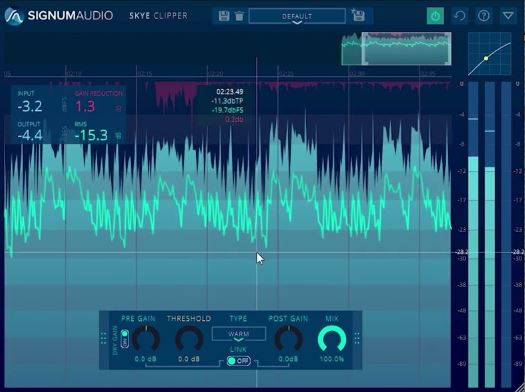Click the Pre Gain 0.0 dB value
The width and height of the screenshot is (525, 392).
pos(145,359)
